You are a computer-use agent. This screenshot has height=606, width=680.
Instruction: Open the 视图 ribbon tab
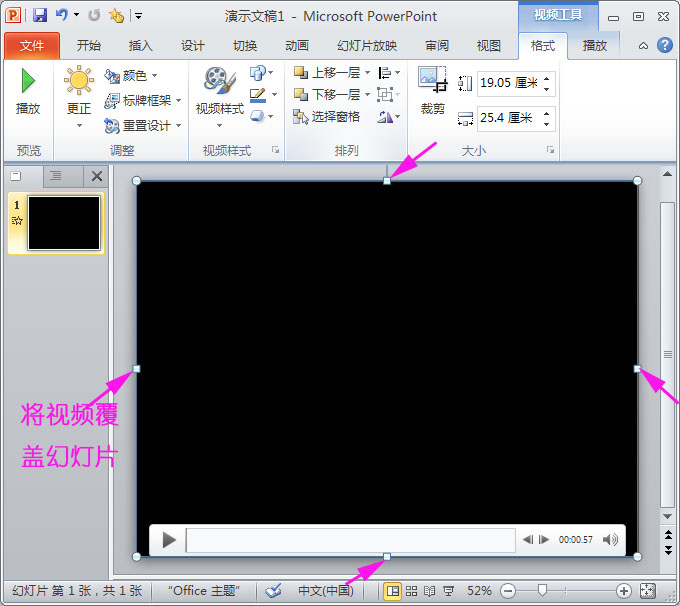coord(489,46)
